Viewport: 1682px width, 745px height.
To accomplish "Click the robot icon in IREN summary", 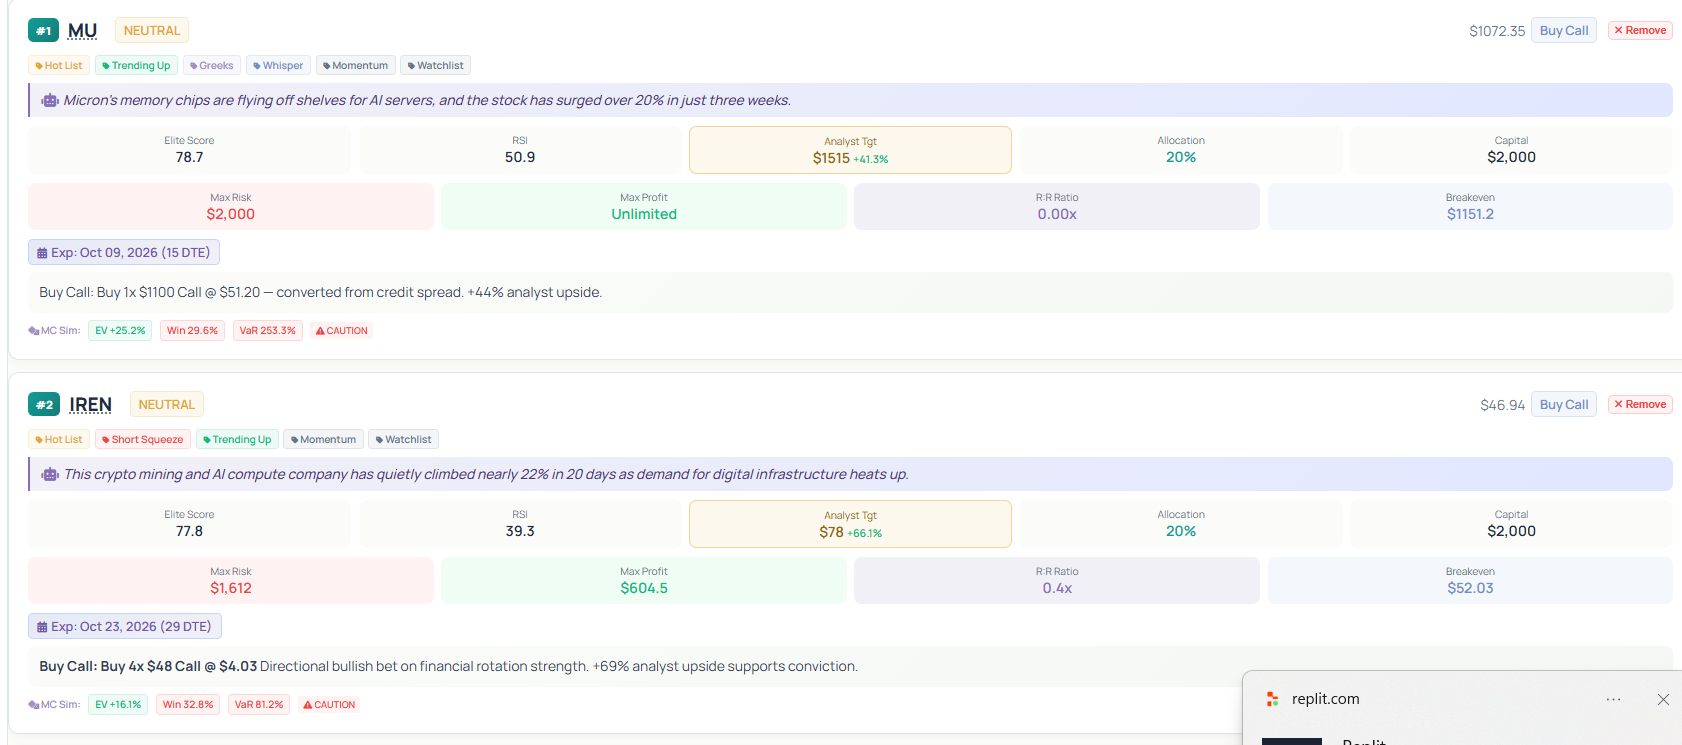I will tap(50, 474).
